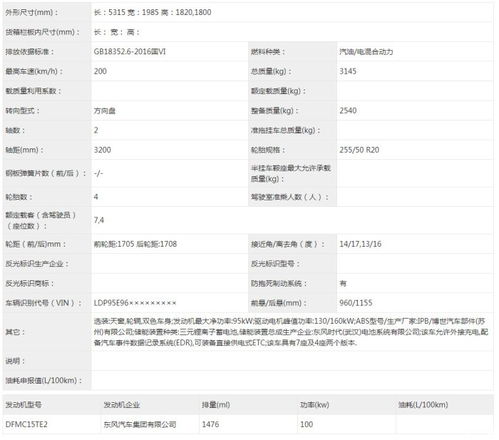Click tire specification 255/50 R20

click(x=359, y=150)
